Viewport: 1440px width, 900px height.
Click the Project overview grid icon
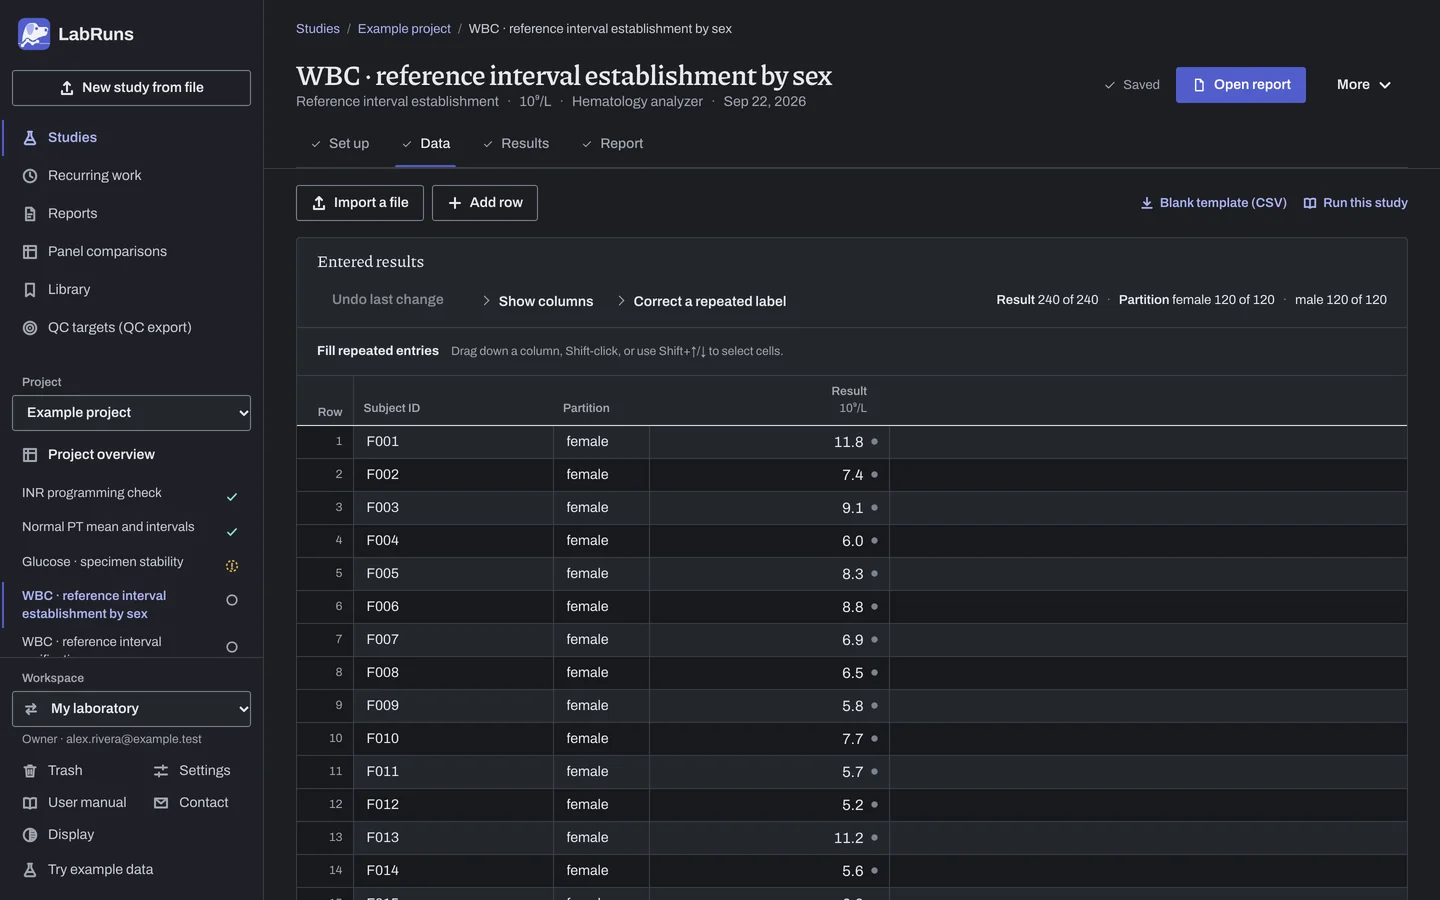(x=30, y=455)
